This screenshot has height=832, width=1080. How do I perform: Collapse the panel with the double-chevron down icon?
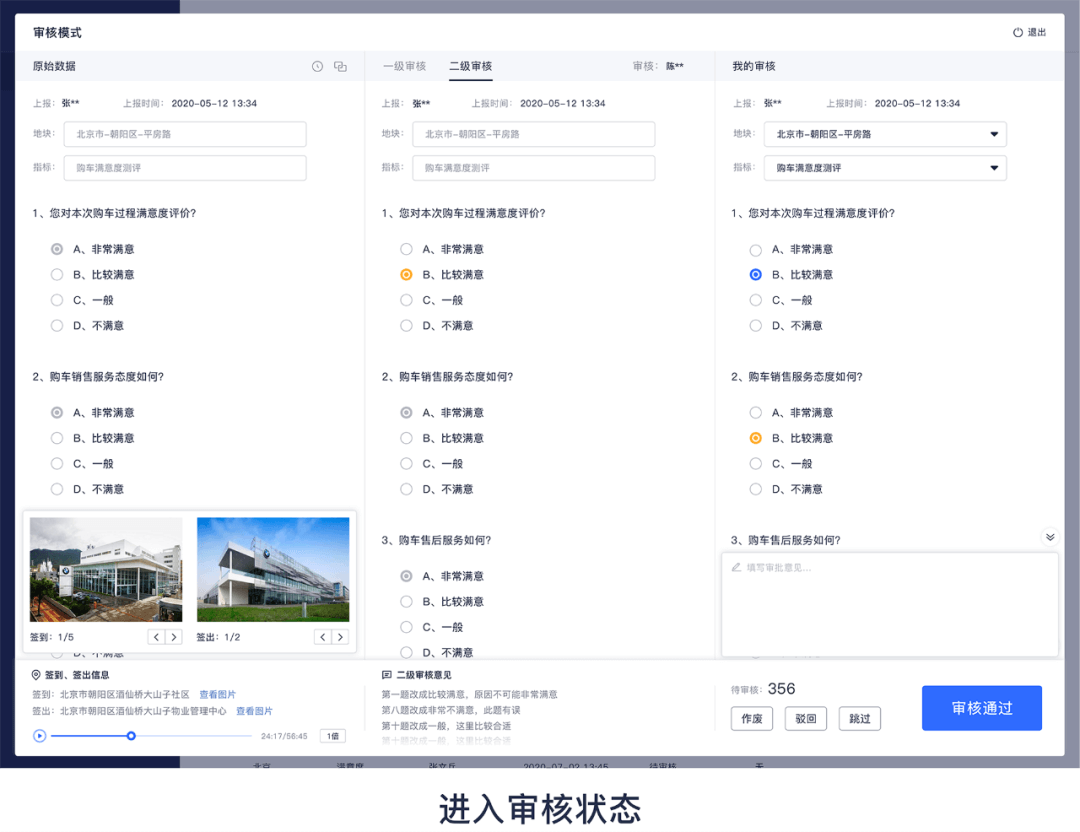click(1050, 537)
